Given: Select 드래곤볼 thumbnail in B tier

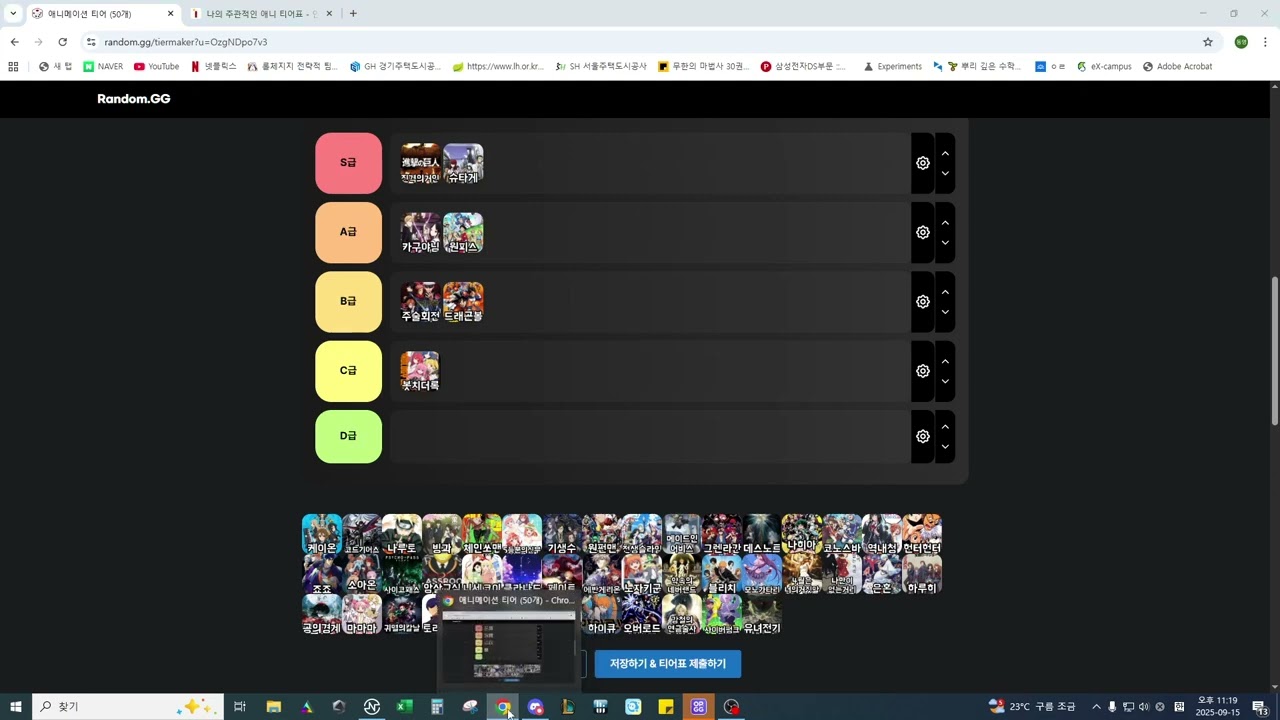Looking at the screenshot, I should [x=463, y=301].
